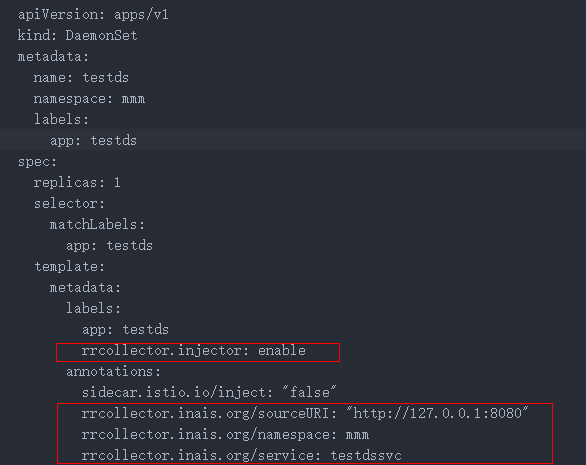
Task: Click the 'spec:' key
Action: click(37, 162)
